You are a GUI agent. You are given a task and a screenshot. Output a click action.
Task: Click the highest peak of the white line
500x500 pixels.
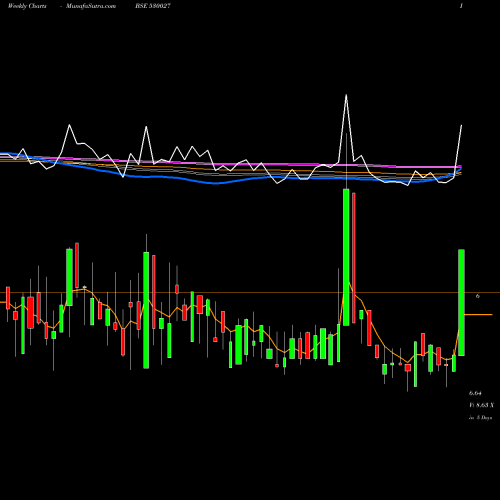pos(346,95)
